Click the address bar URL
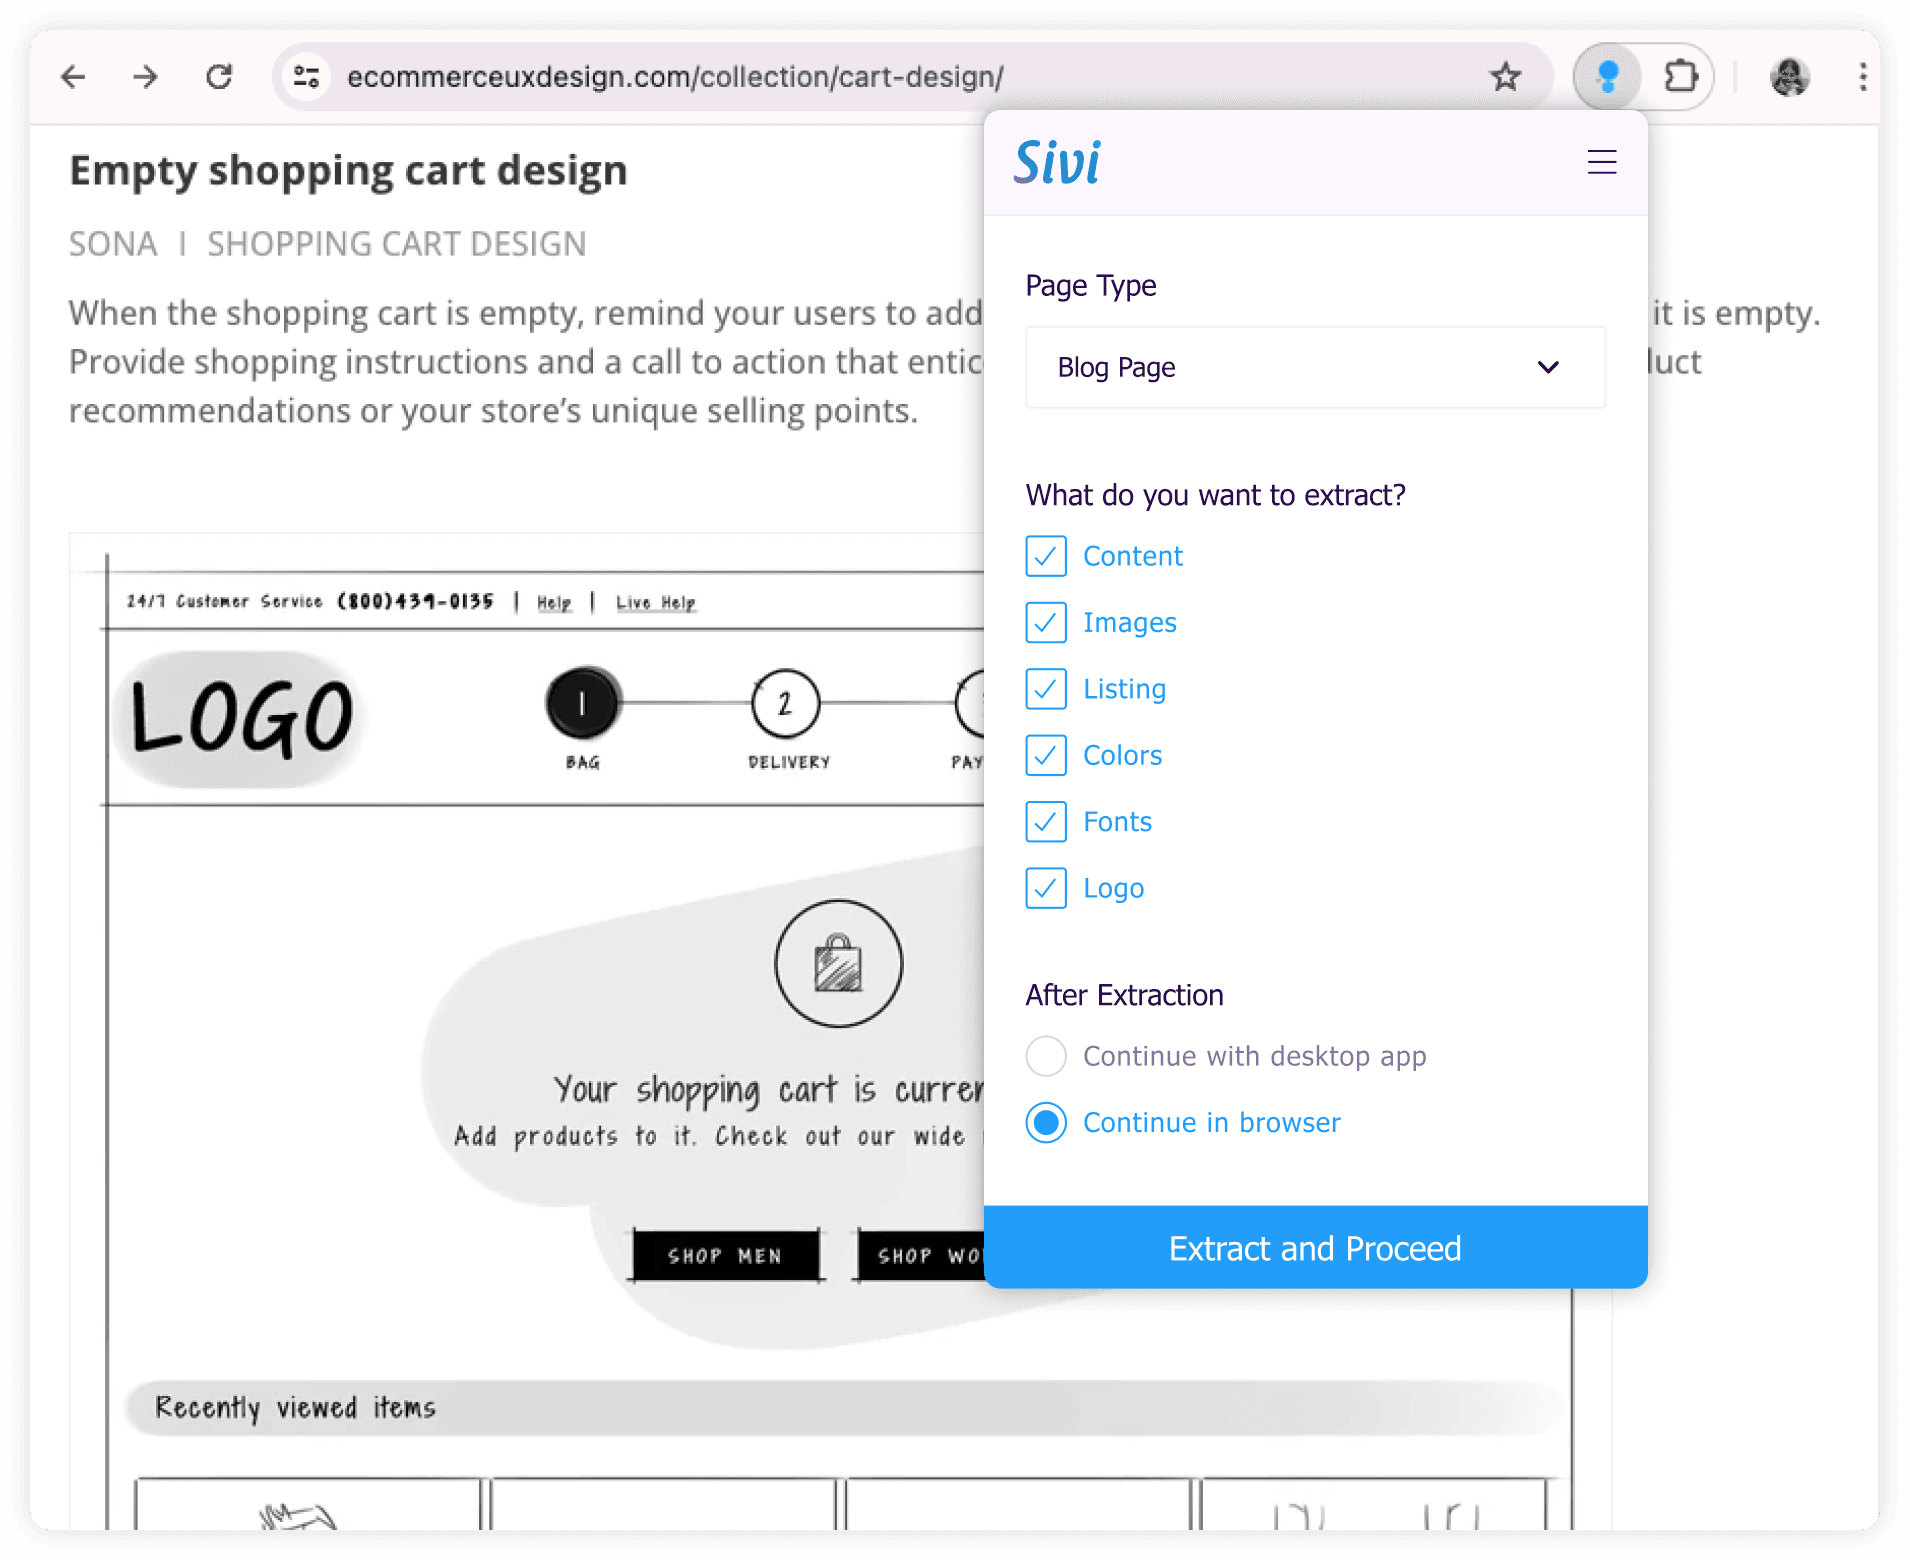The height and width of the screenshot is (1560, 1910). pyautogui.click(x=675, y=77)
